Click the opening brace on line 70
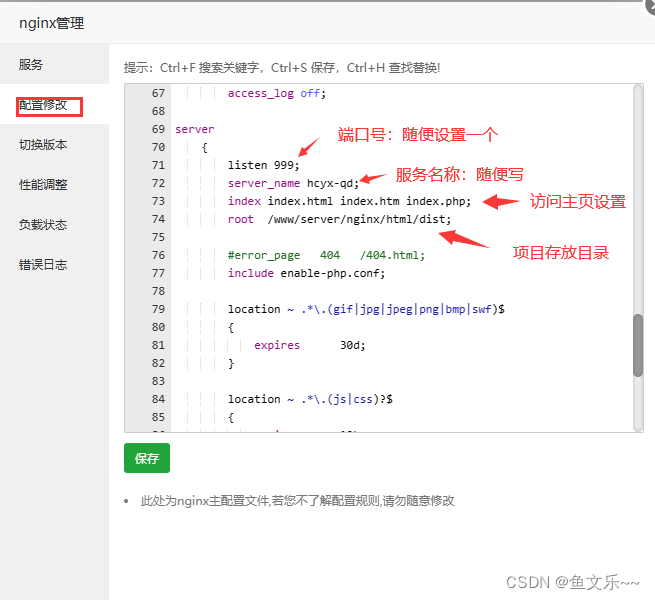Image resolution: width=655 pixels, height=600 pixels. point(205,147)
